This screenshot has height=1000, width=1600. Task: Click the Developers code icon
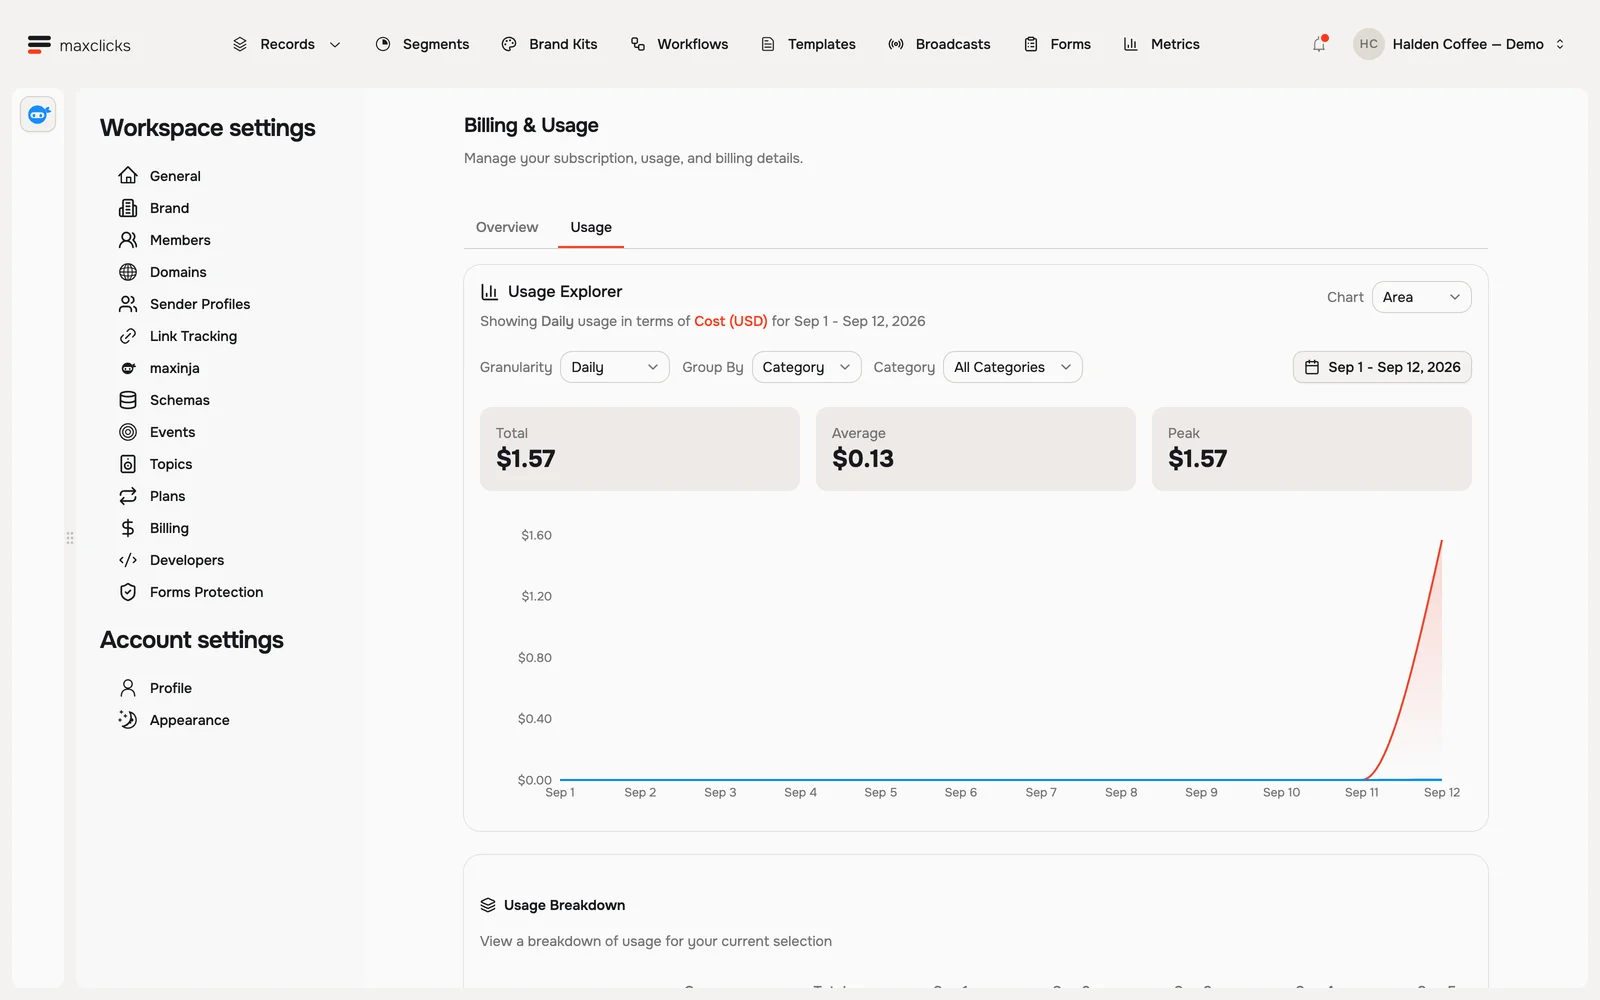pyautogui.click(x=128, y=560)
